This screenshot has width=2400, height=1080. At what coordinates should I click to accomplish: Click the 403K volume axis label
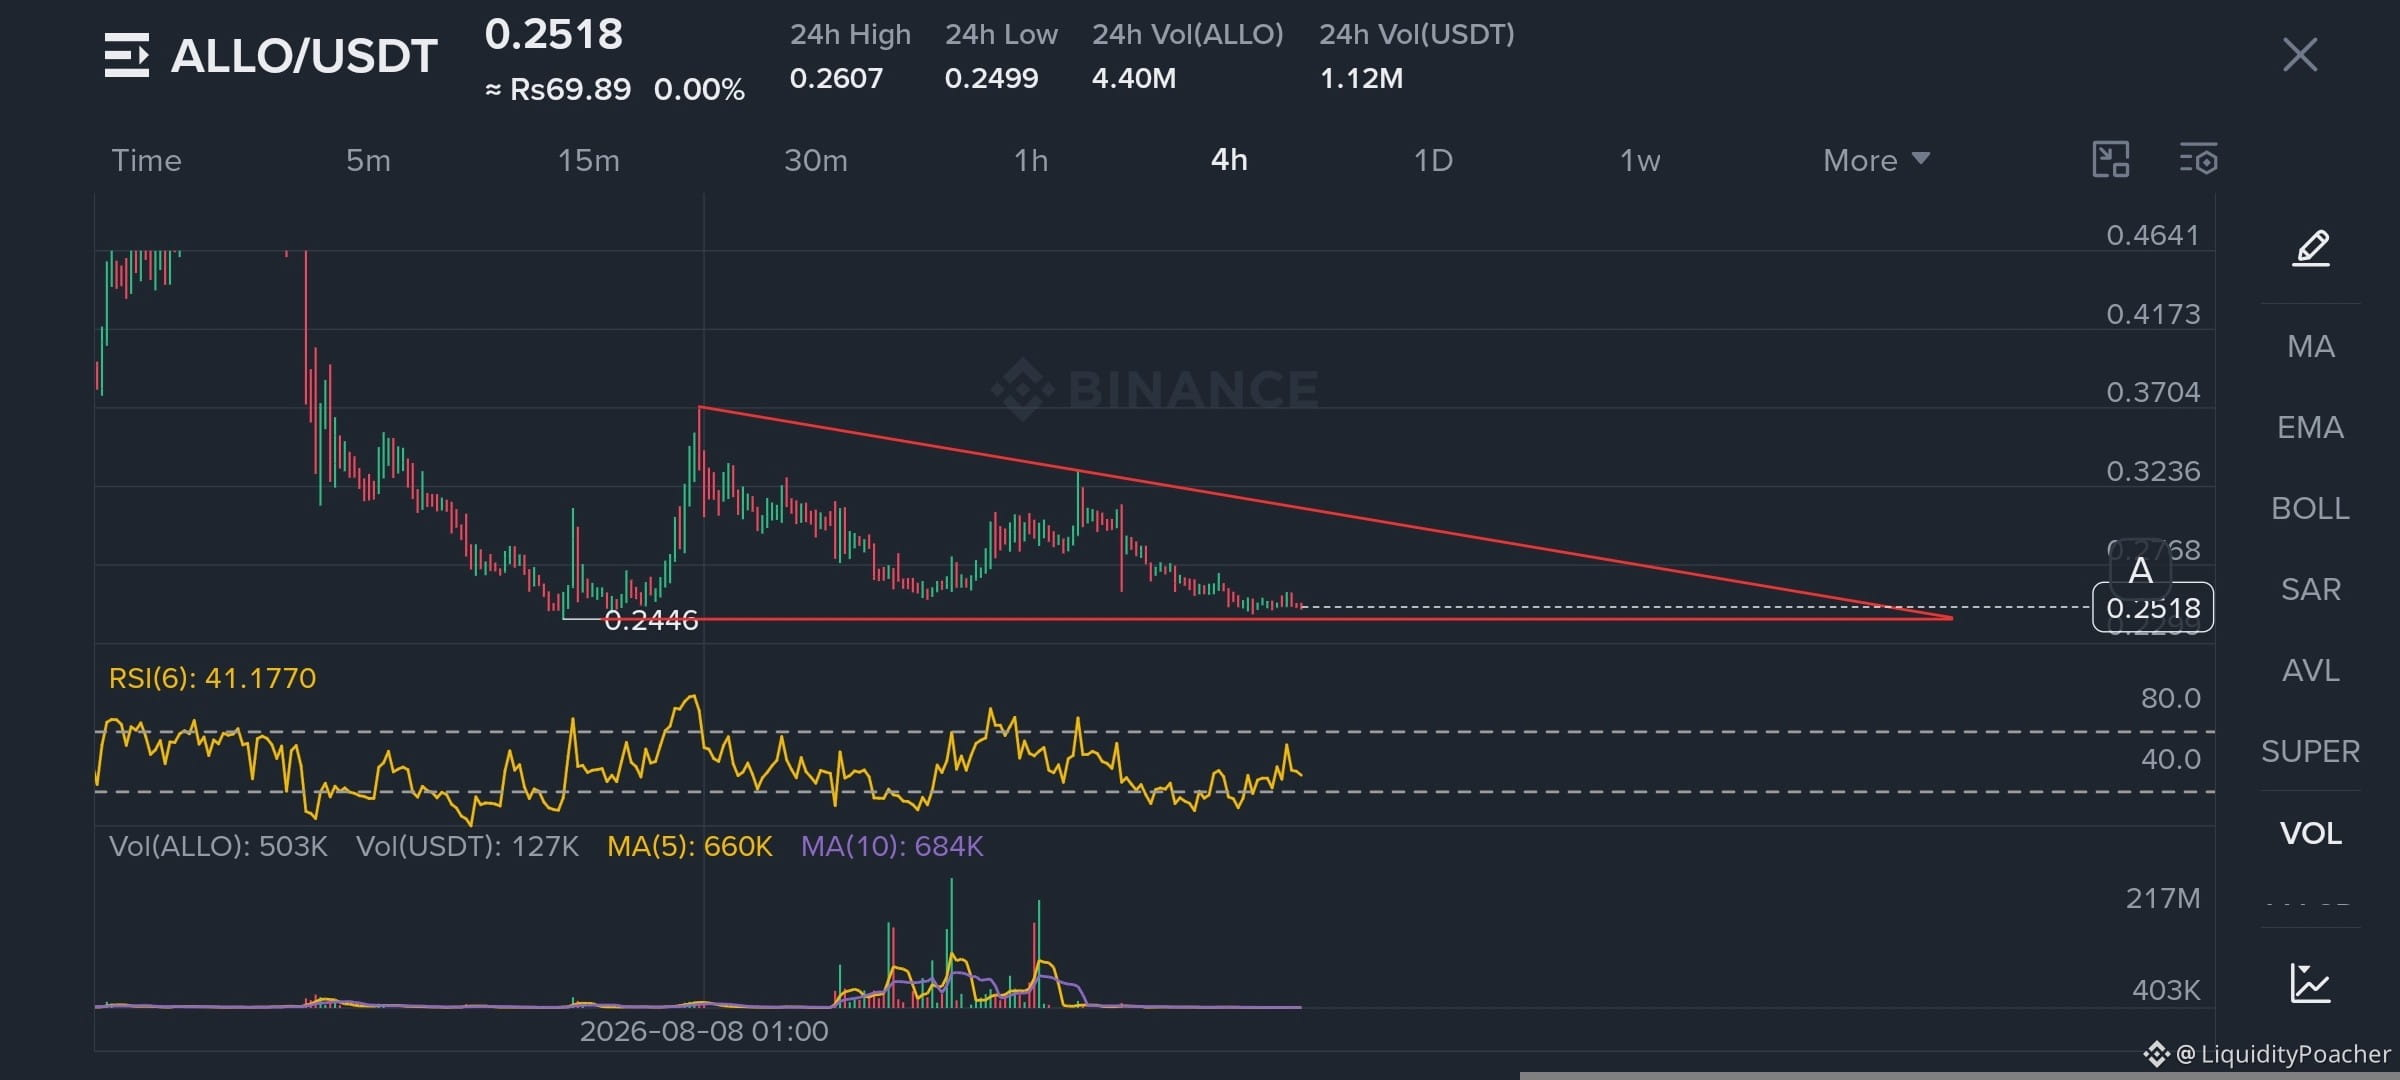pyautogui.click(x=2166, y=990)
